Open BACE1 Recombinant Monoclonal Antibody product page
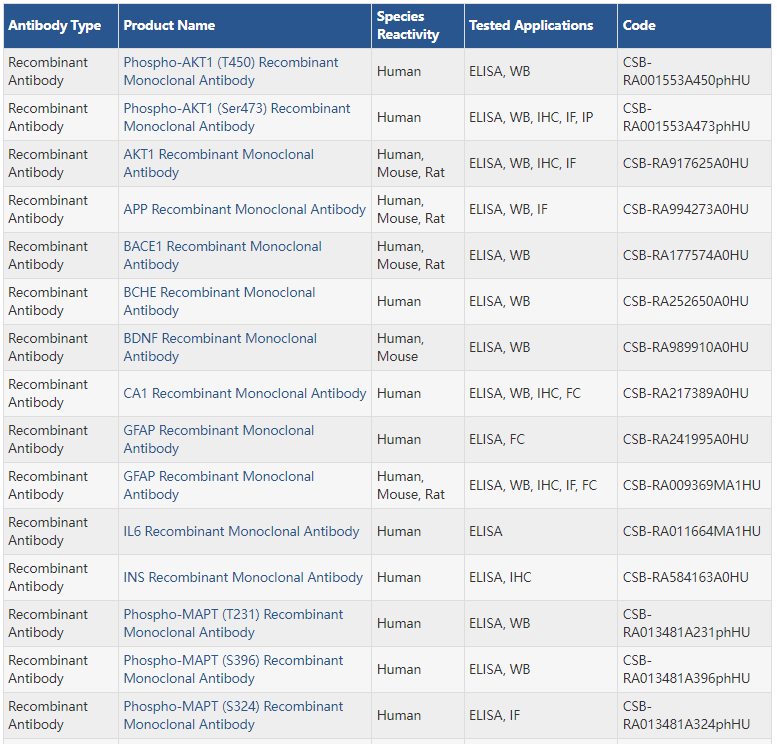 coord(222,247)
